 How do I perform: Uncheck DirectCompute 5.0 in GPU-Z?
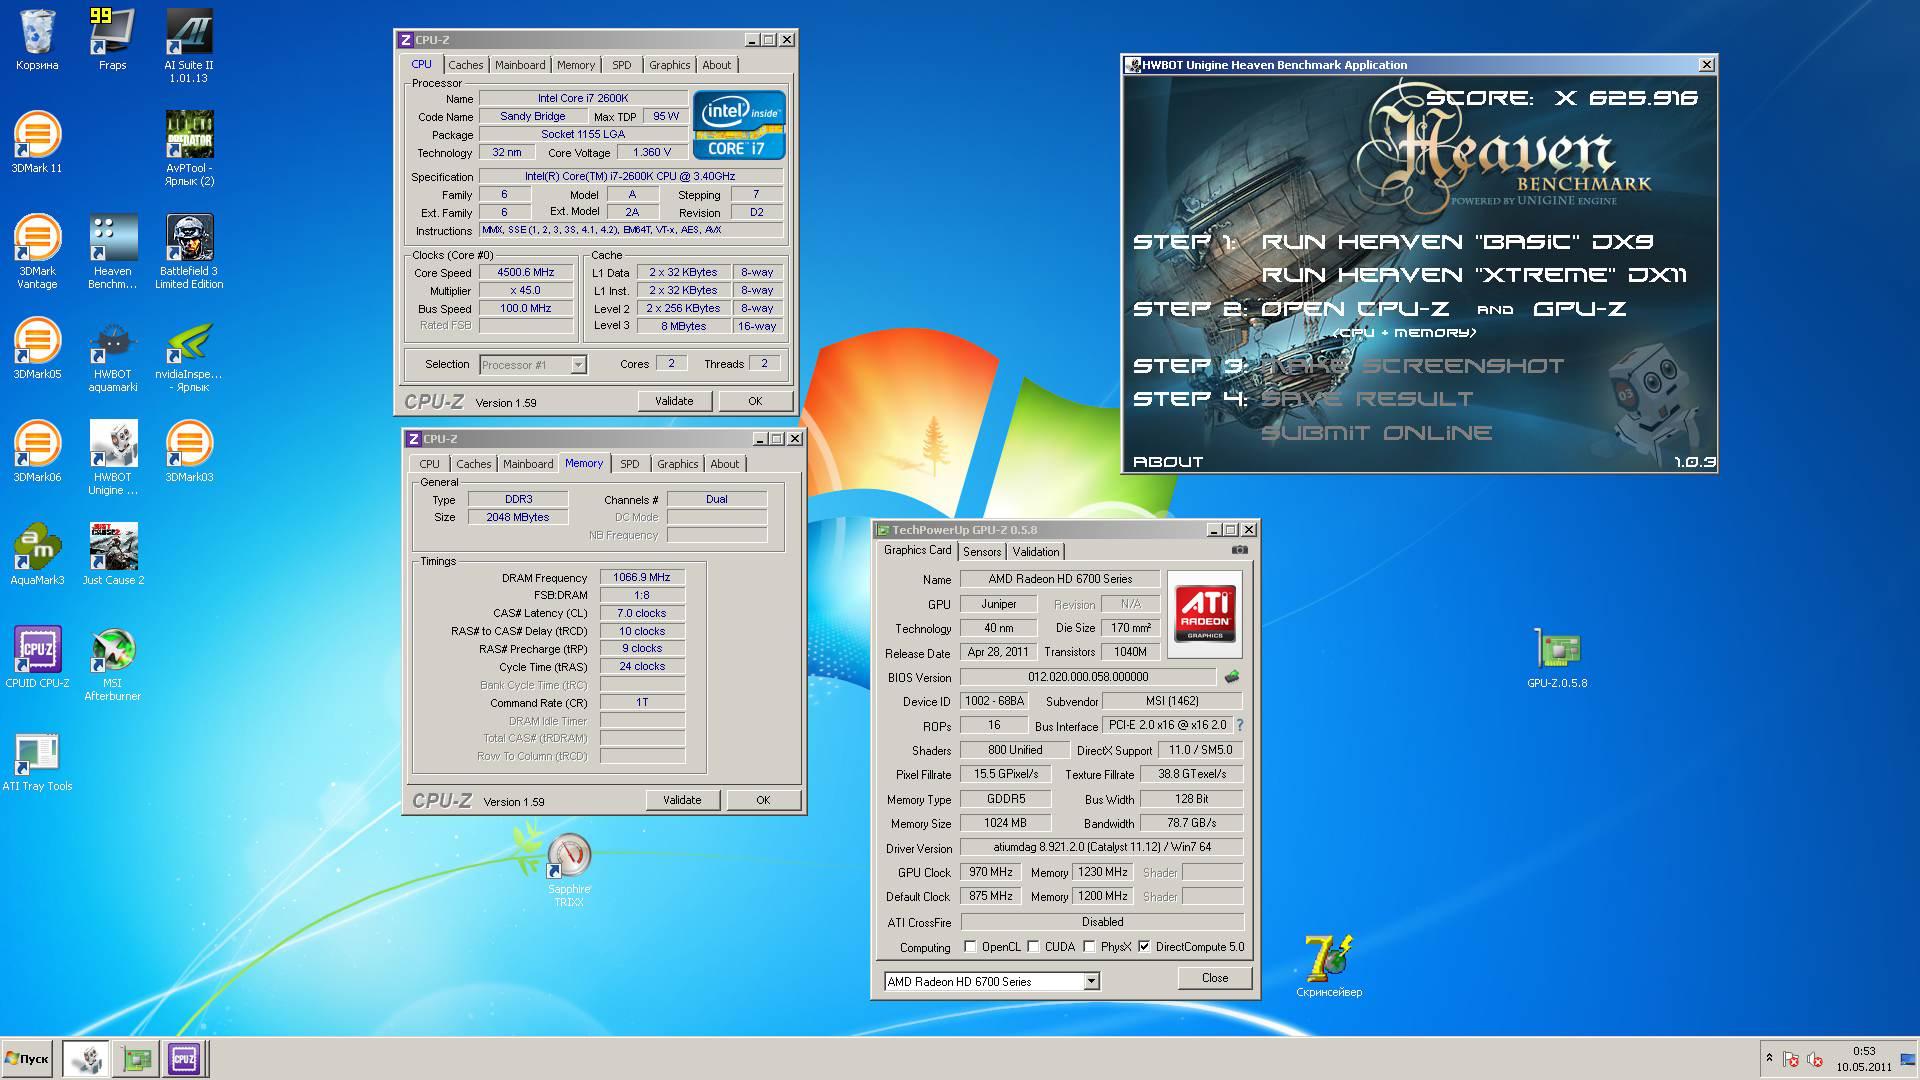tap(1144, 946)
